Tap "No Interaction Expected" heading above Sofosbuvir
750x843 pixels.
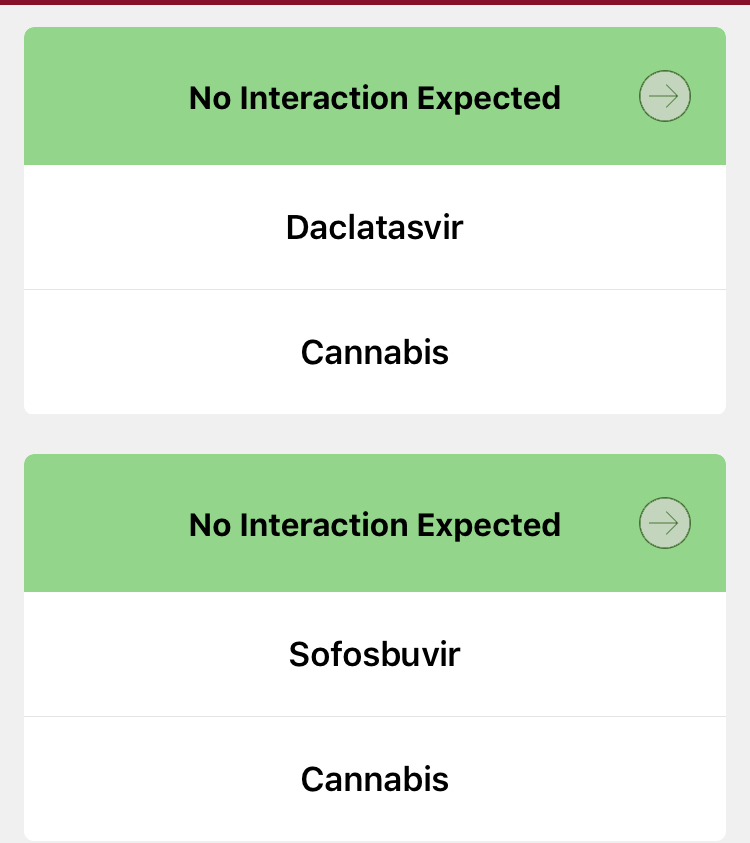(375, 525)
